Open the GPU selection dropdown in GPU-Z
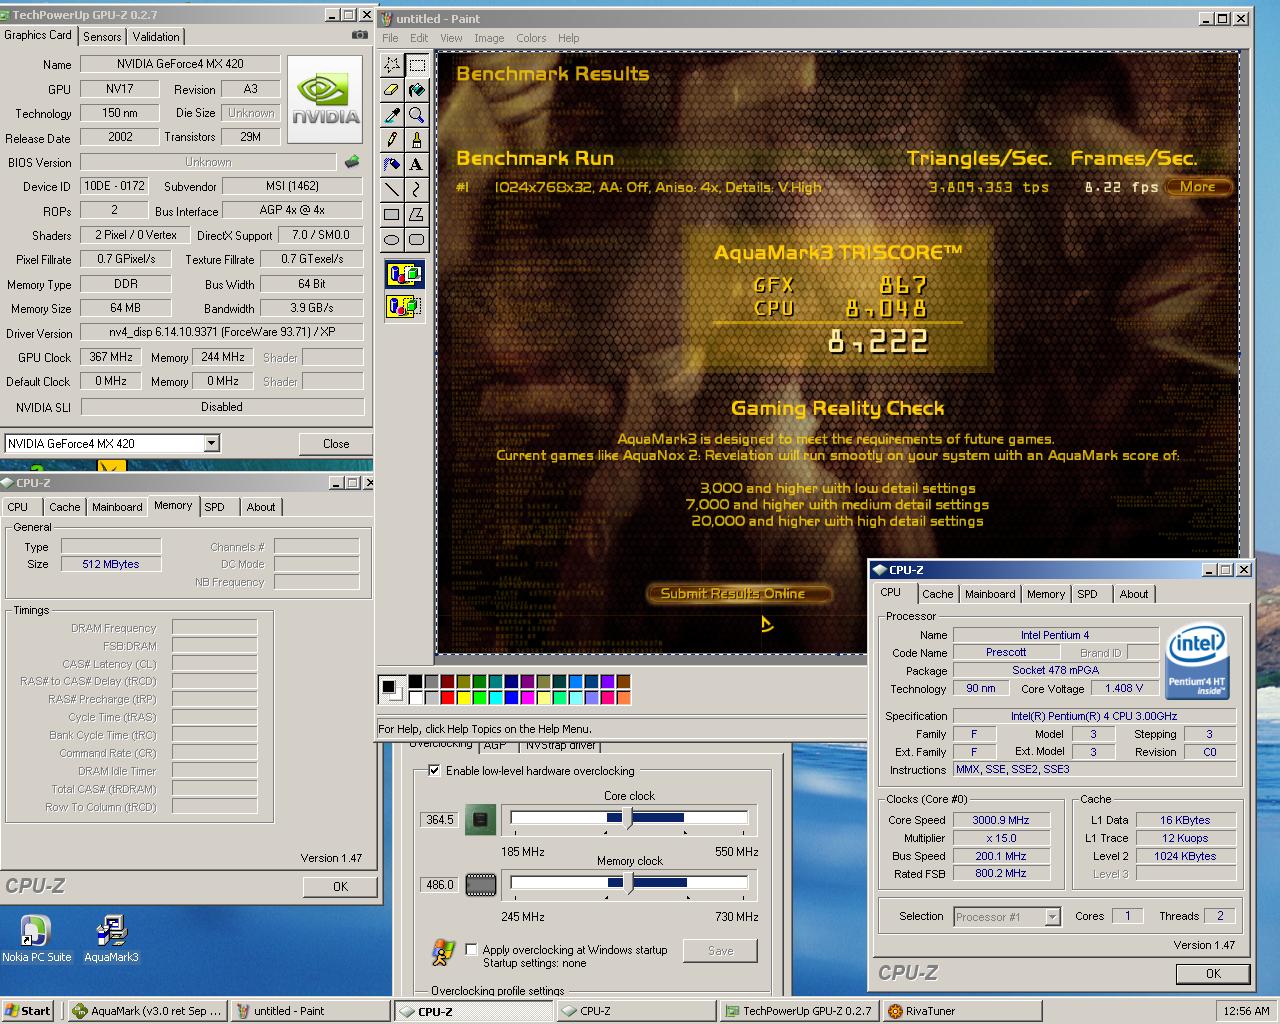This screenshot has height=1024, width=1280. (x=211, y=443)
